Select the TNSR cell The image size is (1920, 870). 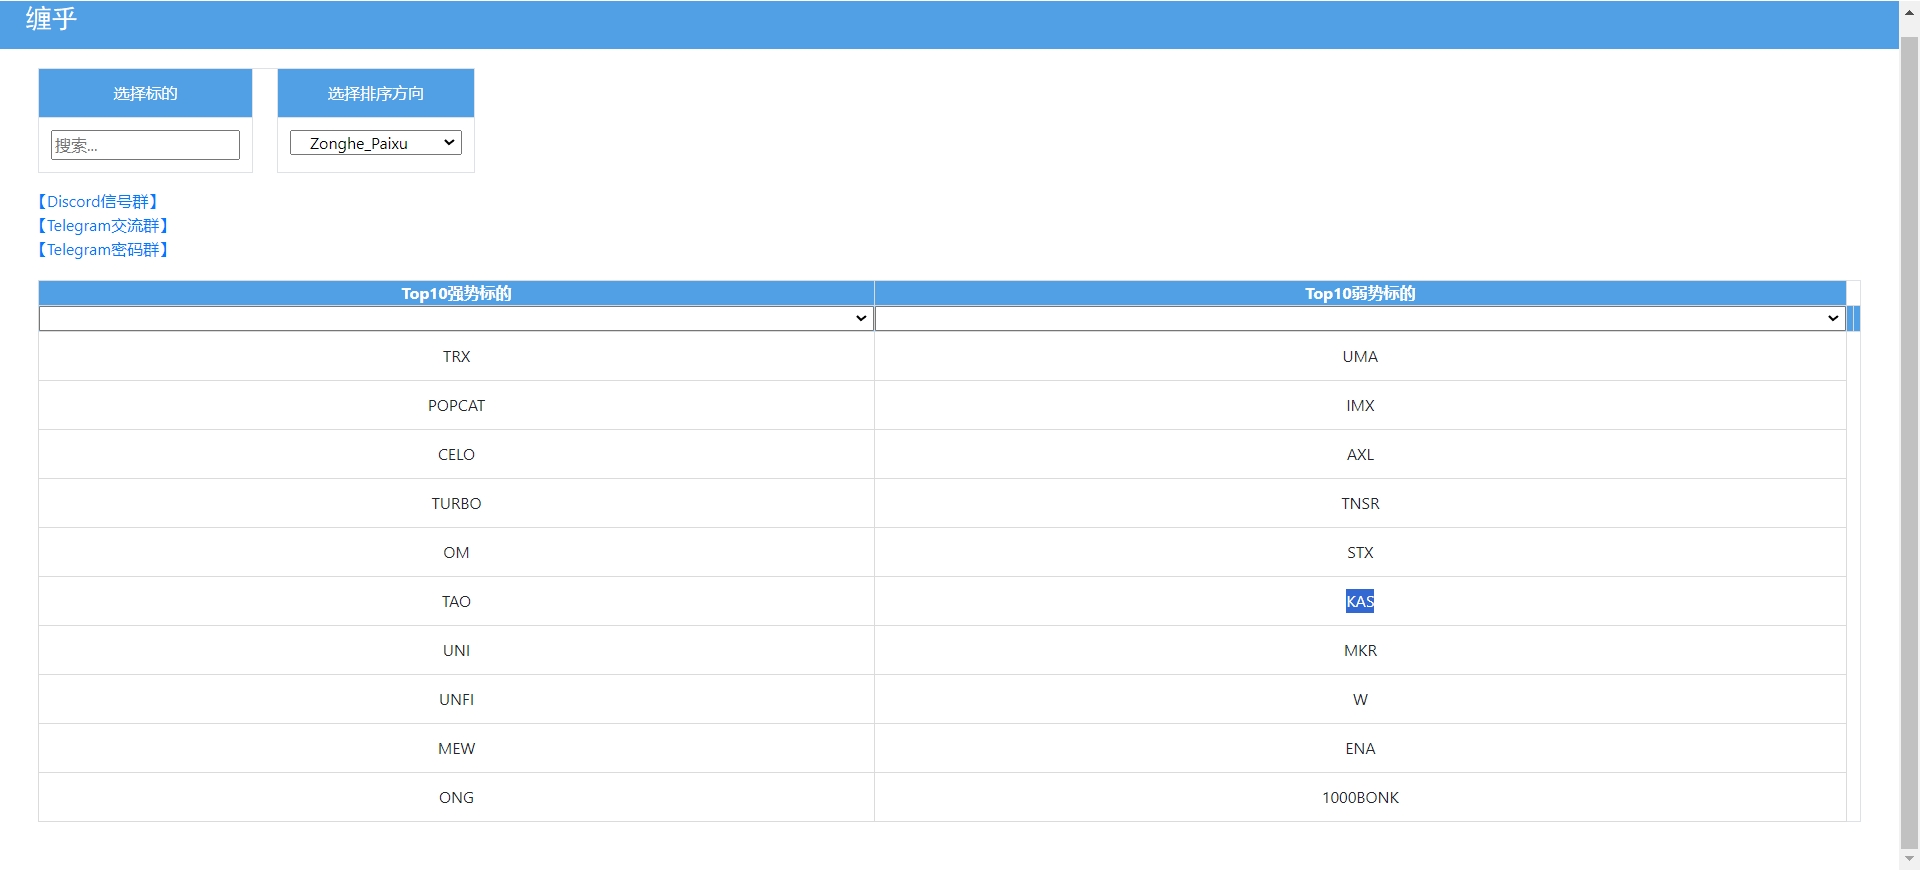pyautogui.click(x=1360, y=504)
